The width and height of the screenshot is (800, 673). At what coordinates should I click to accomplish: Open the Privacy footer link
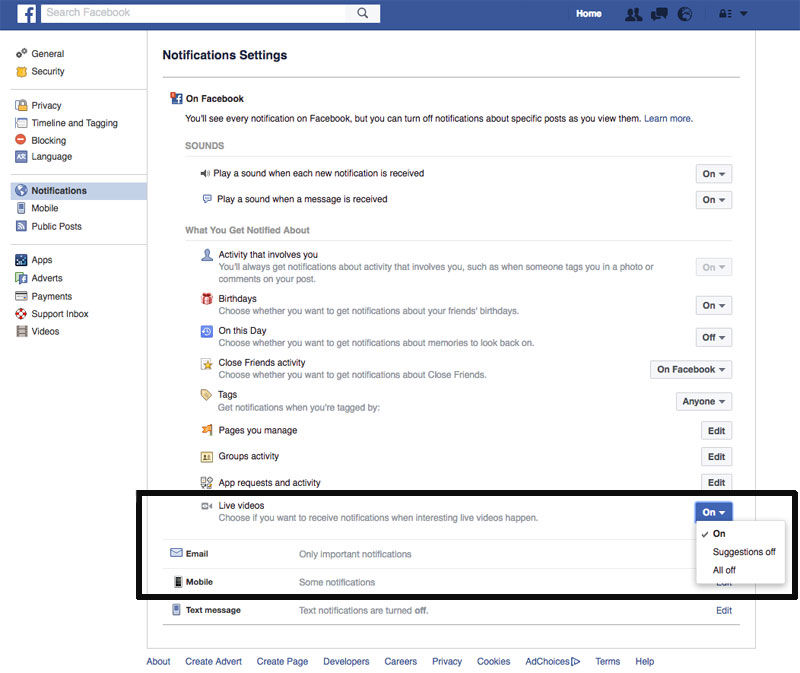pyautogui.click(x=446, y=661)
